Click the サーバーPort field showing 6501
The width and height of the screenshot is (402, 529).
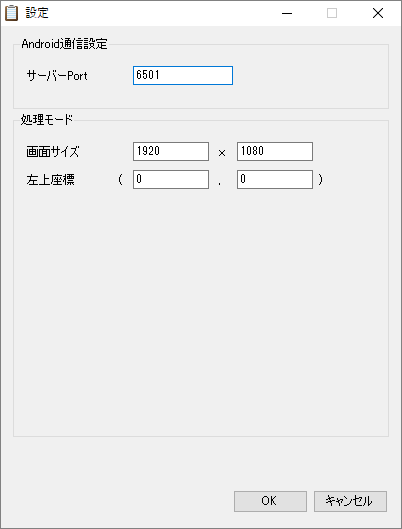(183, 76)
